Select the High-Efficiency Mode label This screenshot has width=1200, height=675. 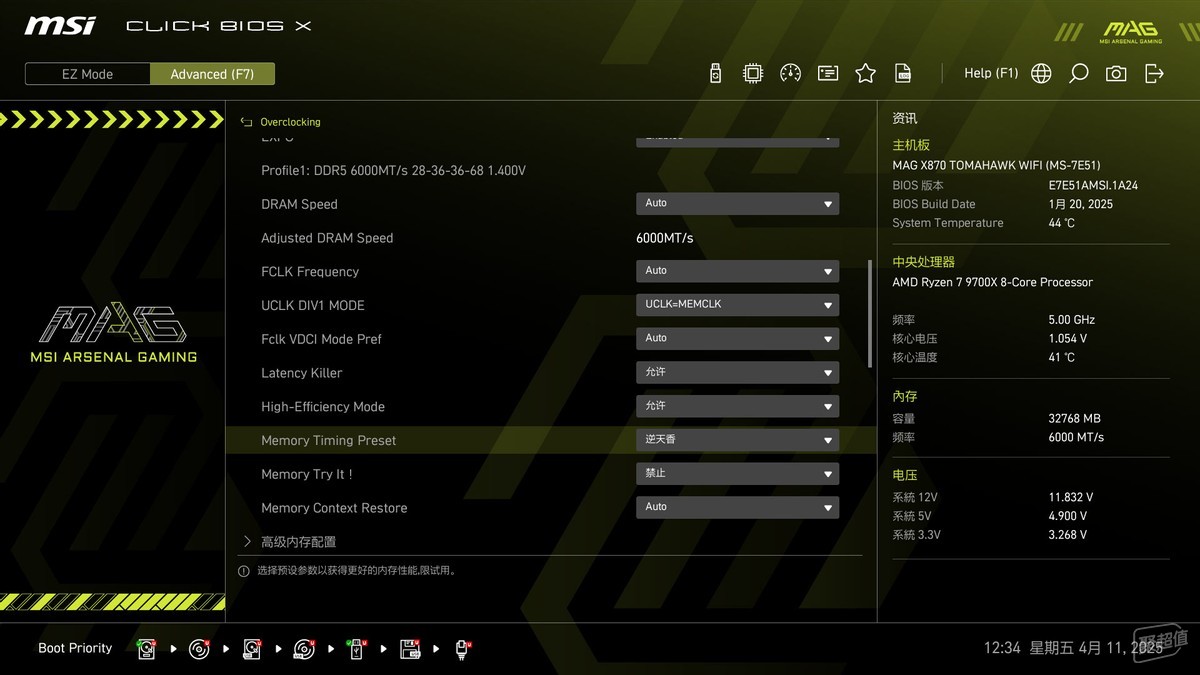click(323, 407)
